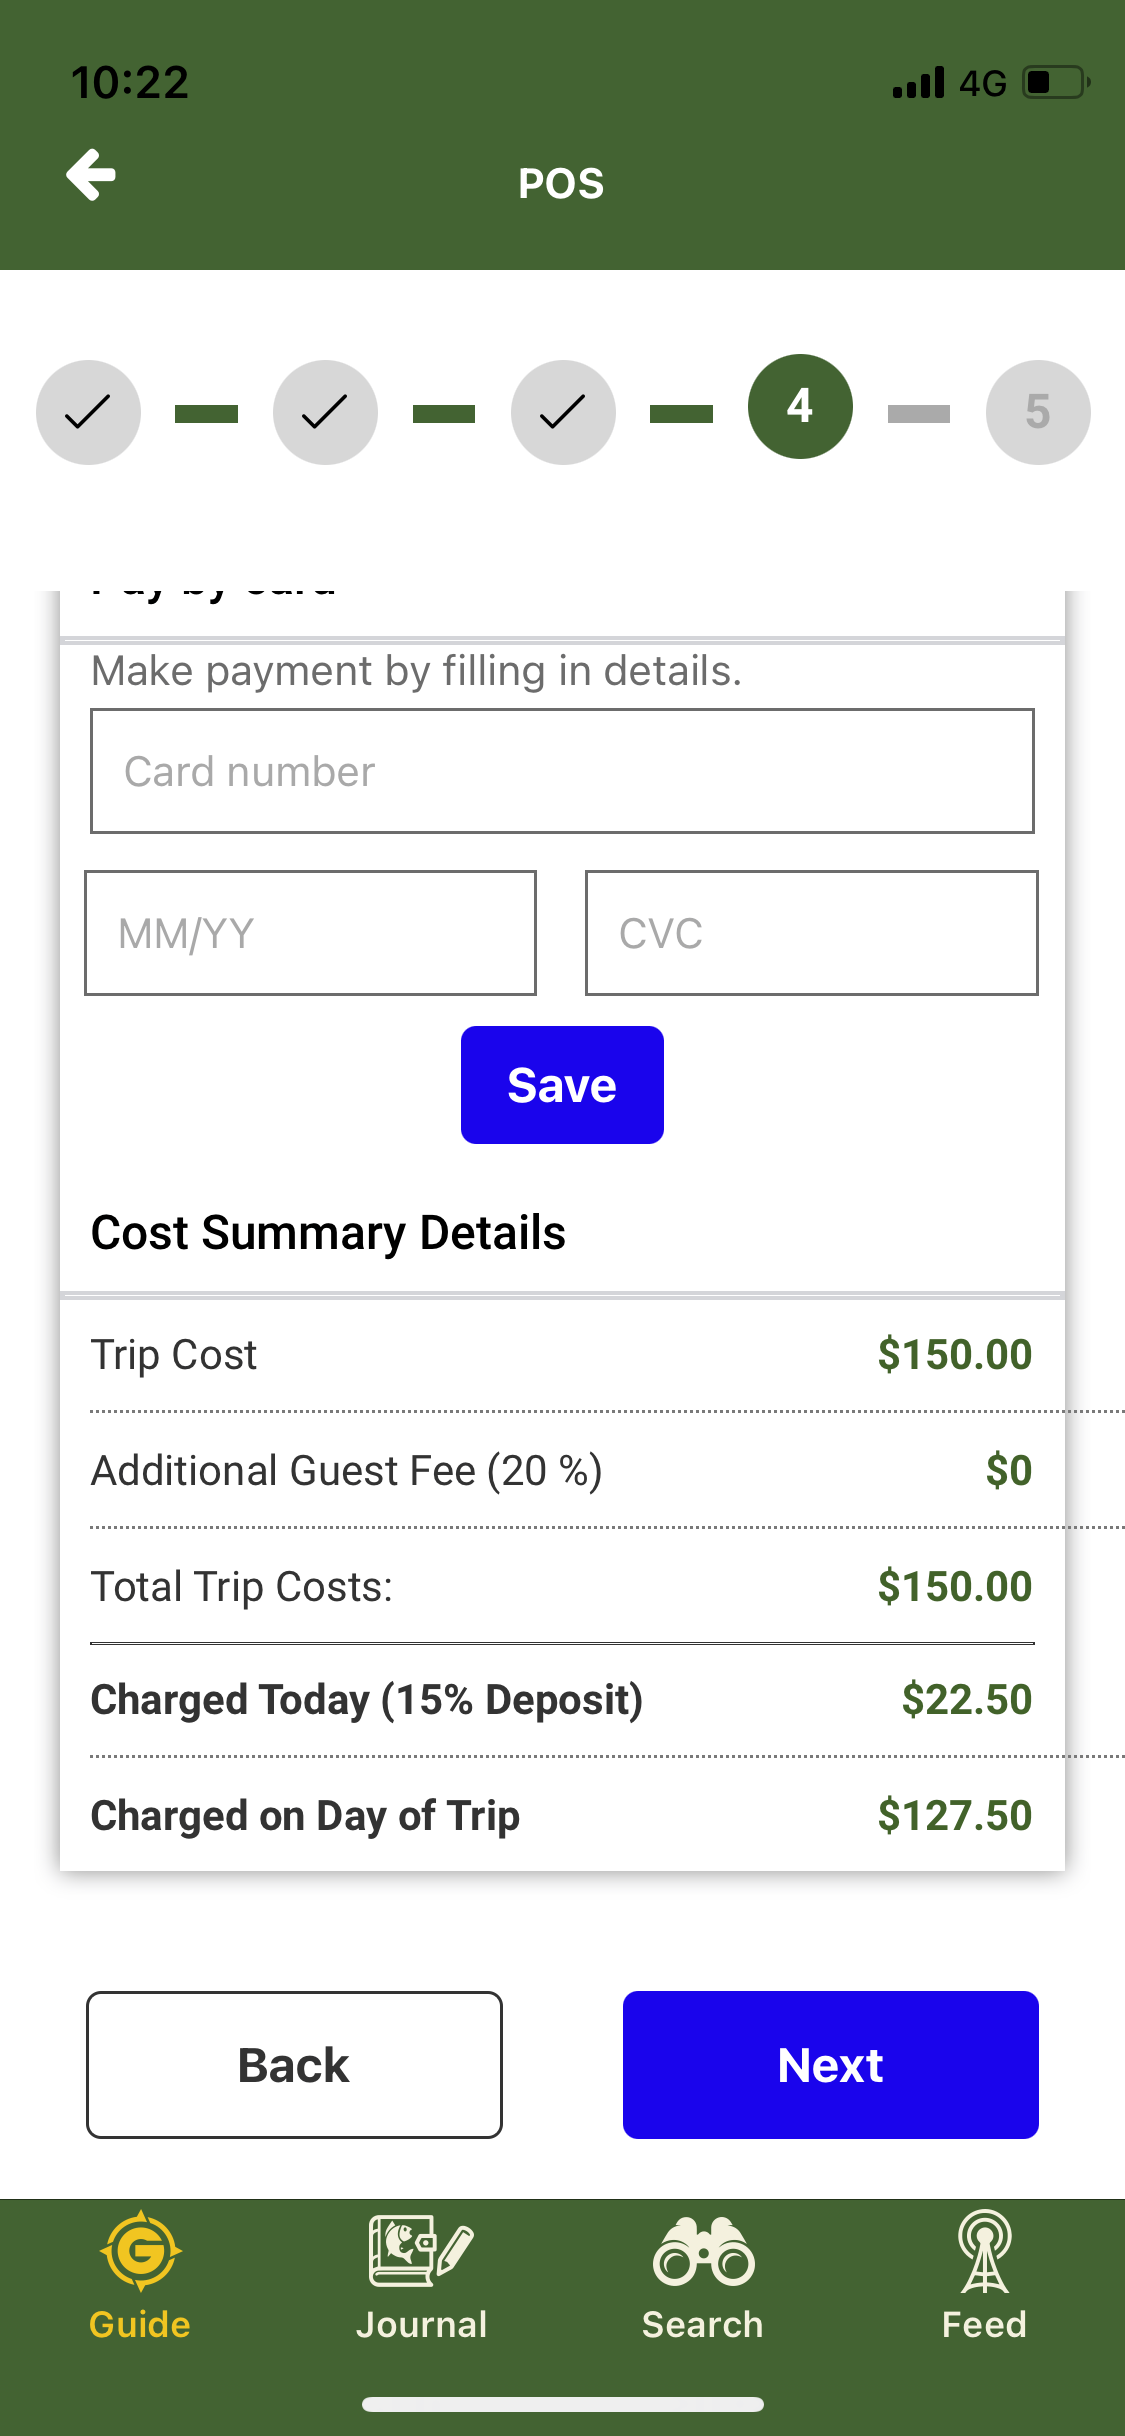Open the Feed antenna icon
Screen dimensions: 1125x2436
(x=985, y=2252)
